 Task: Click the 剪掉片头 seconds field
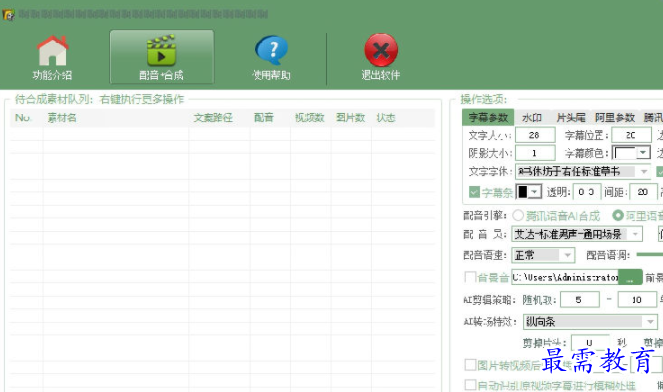click(x=590, y=342)
